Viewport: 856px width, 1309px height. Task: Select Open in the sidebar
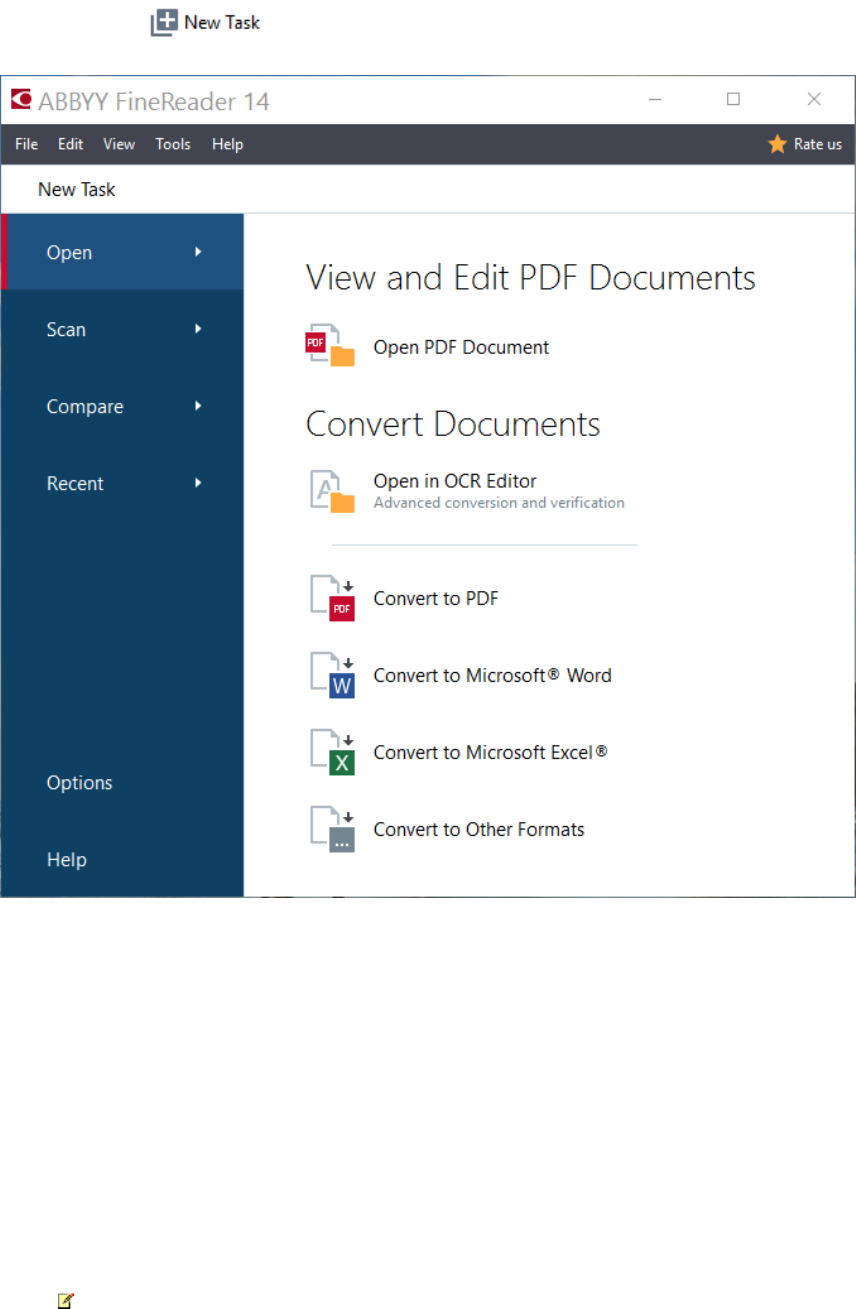pyautogui.click(x=123, y=252)
